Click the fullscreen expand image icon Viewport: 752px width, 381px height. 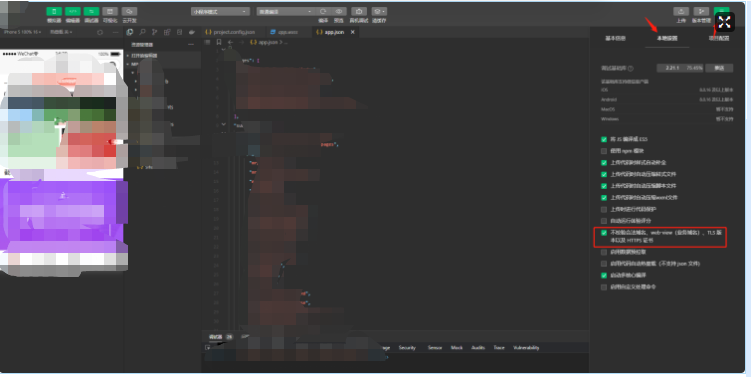(x=724, y=22)
